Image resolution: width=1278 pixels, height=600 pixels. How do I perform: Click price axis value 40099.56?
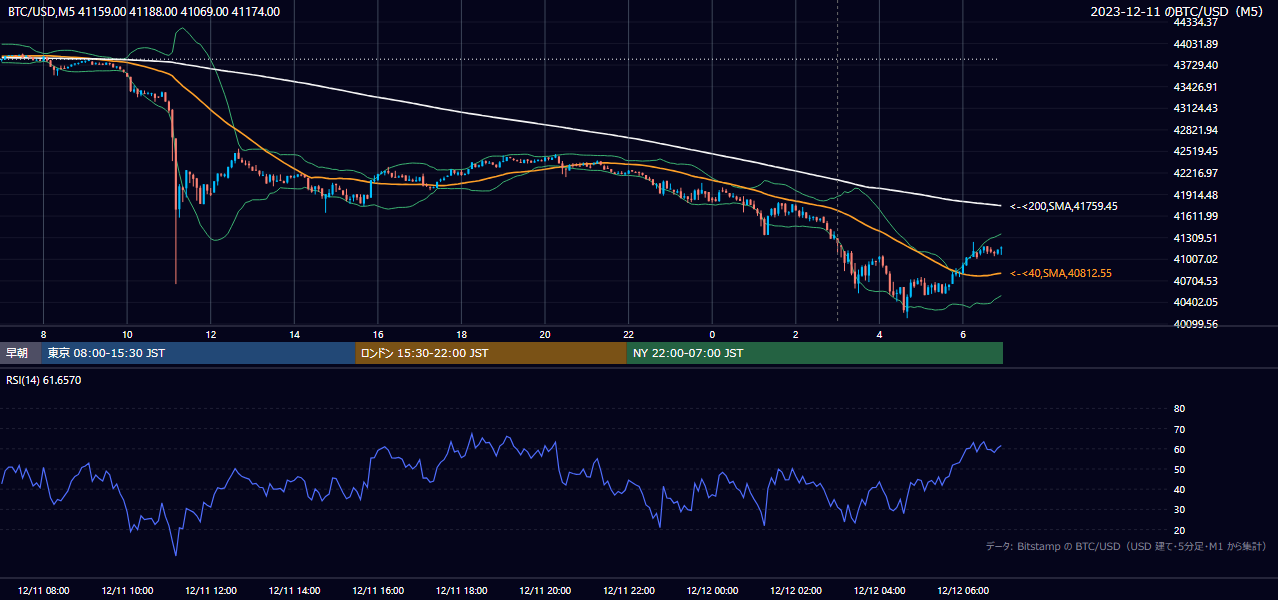pos(1195,324)
